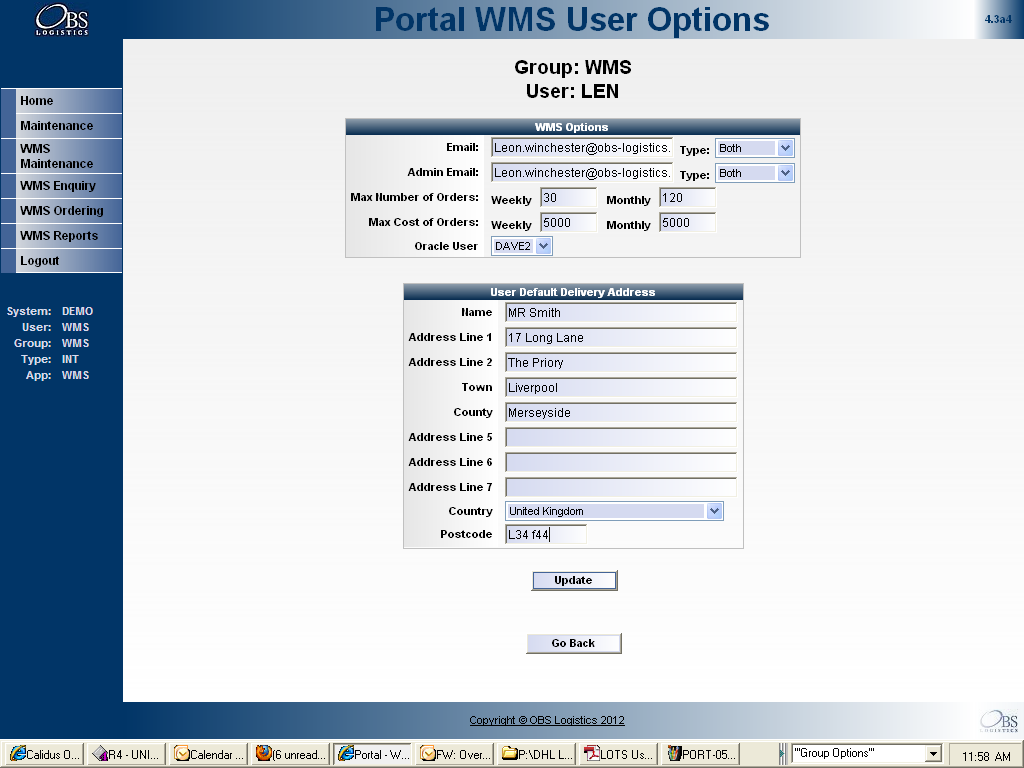The image size is (1024, 768).
Task: Click the 4.3a4 version label
Action: [x=998, y=19]
